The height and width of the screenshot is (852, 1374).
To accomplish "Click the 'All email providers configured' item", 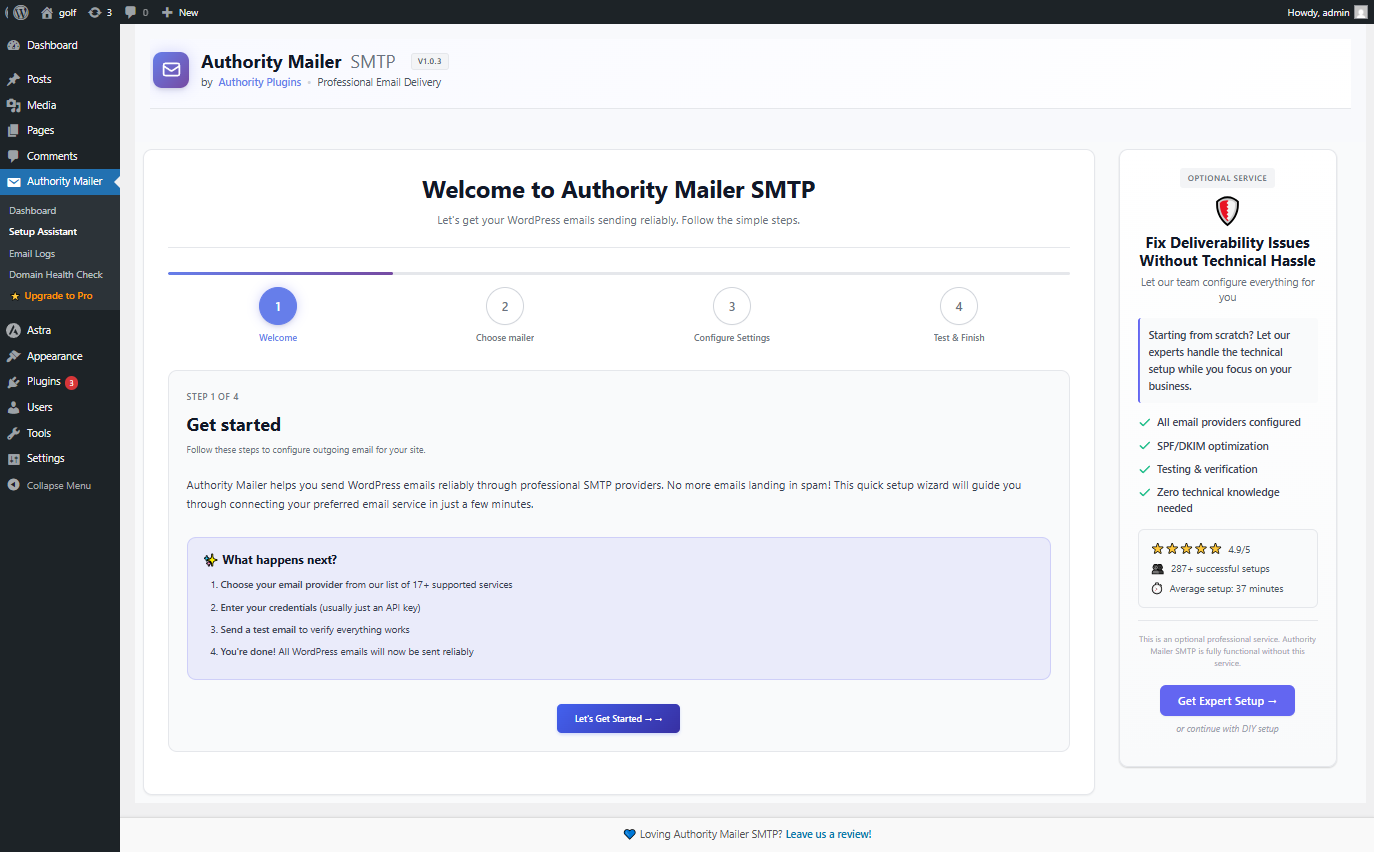I will pyautogui.click(x=1229, y=422).
